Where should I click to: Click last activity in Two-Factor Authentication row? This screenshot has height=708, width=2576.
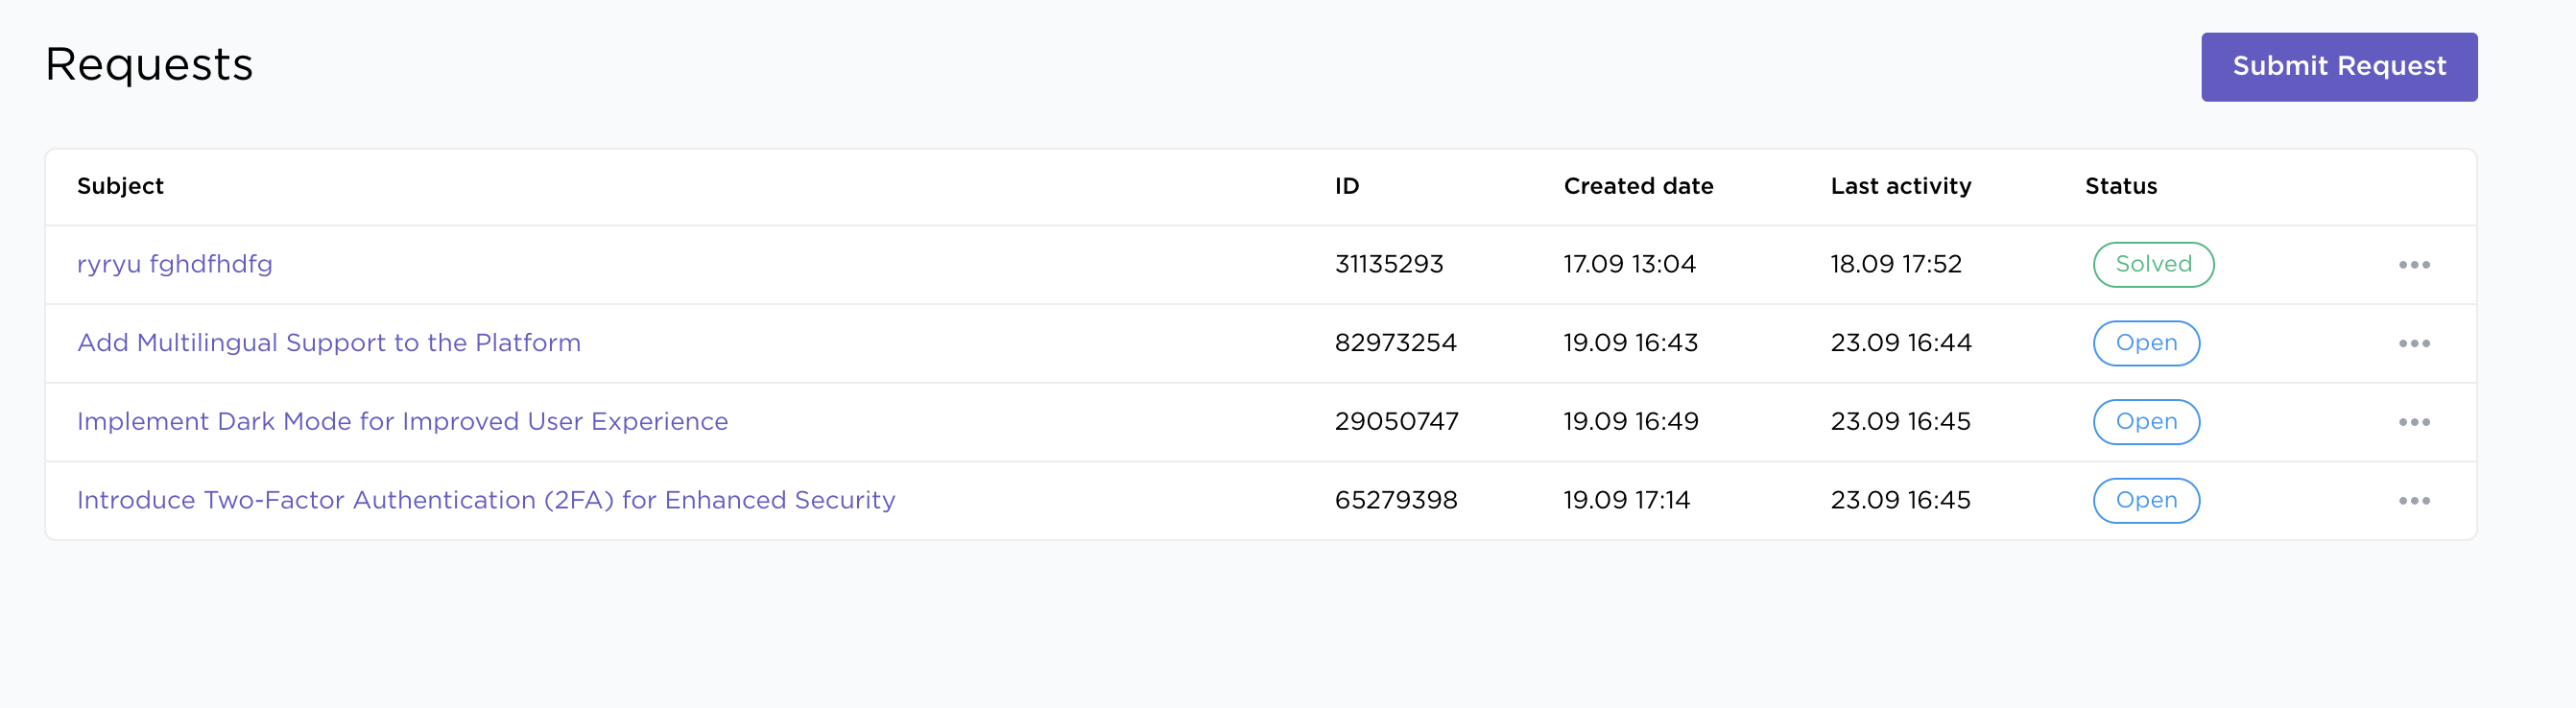point(1901,500)
